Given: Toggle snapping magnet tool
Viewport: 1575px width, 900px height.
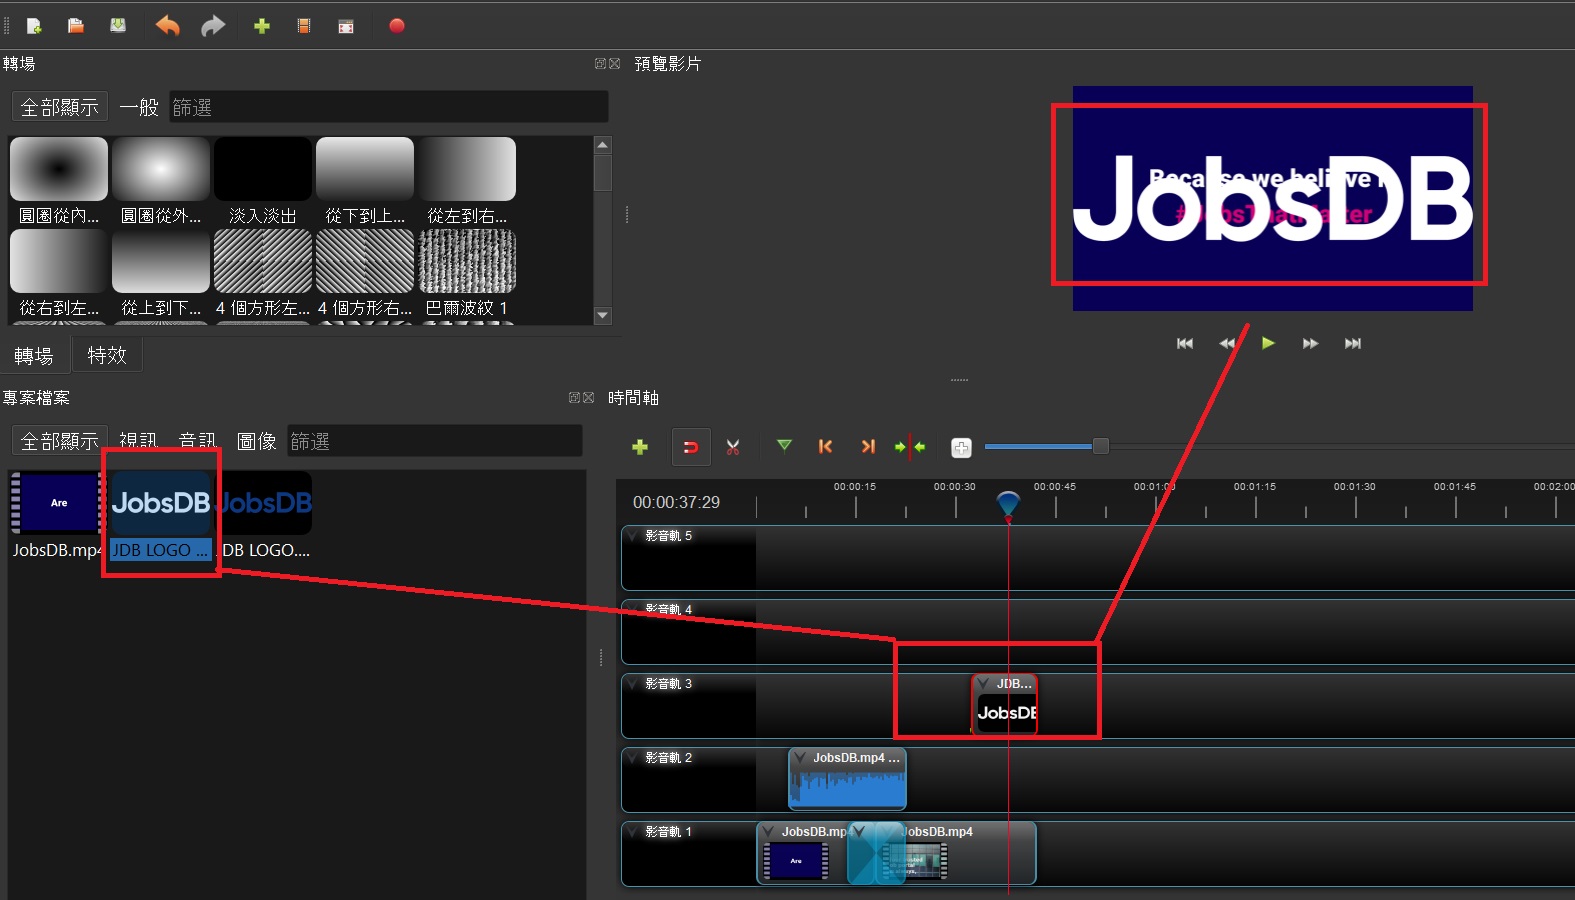Looking at the screenshot, I should (691, 447).
